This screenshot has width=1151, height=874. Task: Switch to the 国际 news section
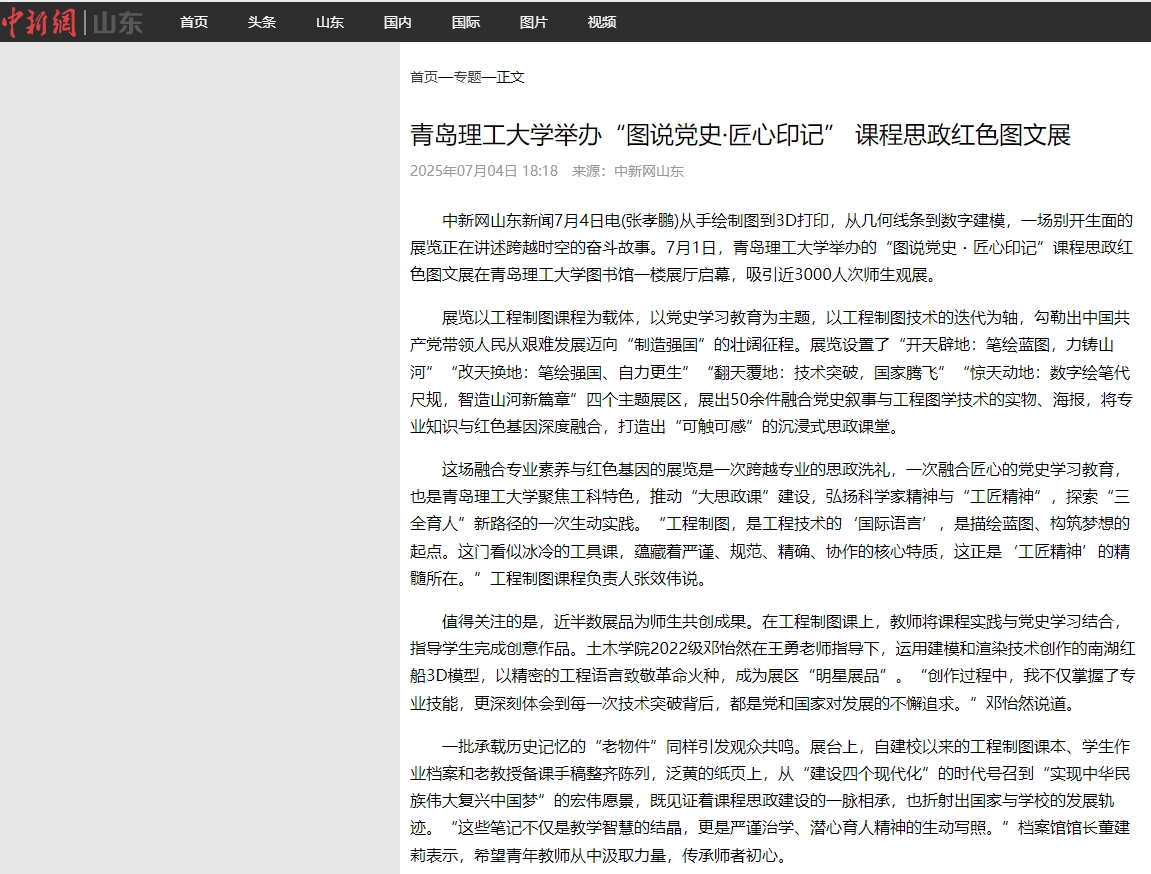pos(466,22)
